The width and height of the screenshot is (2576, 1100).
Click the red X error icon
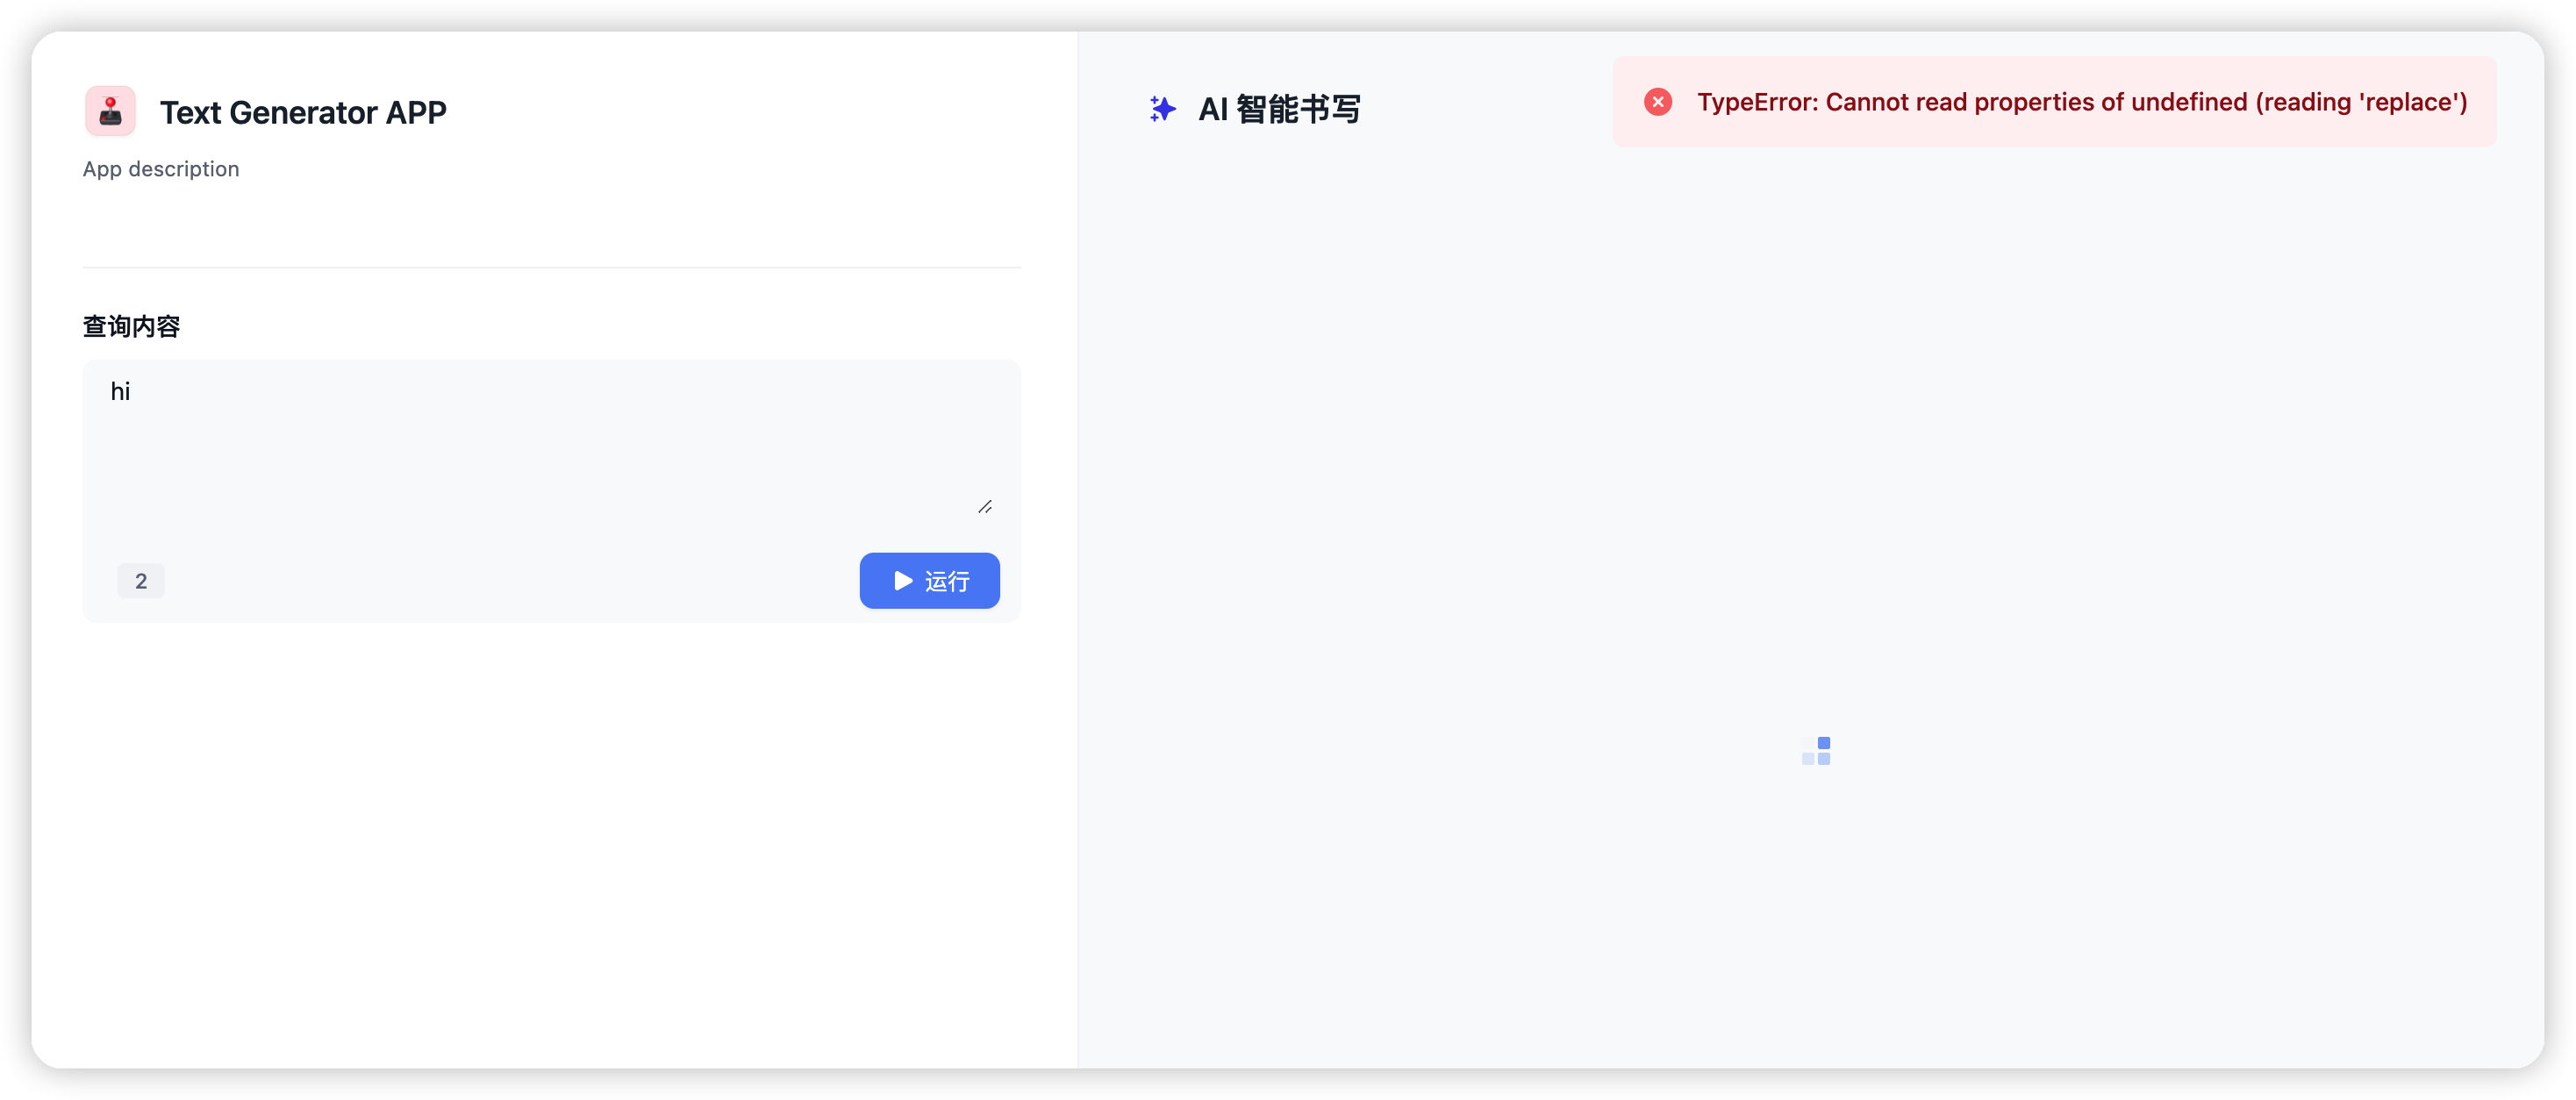pos(1657,102)
